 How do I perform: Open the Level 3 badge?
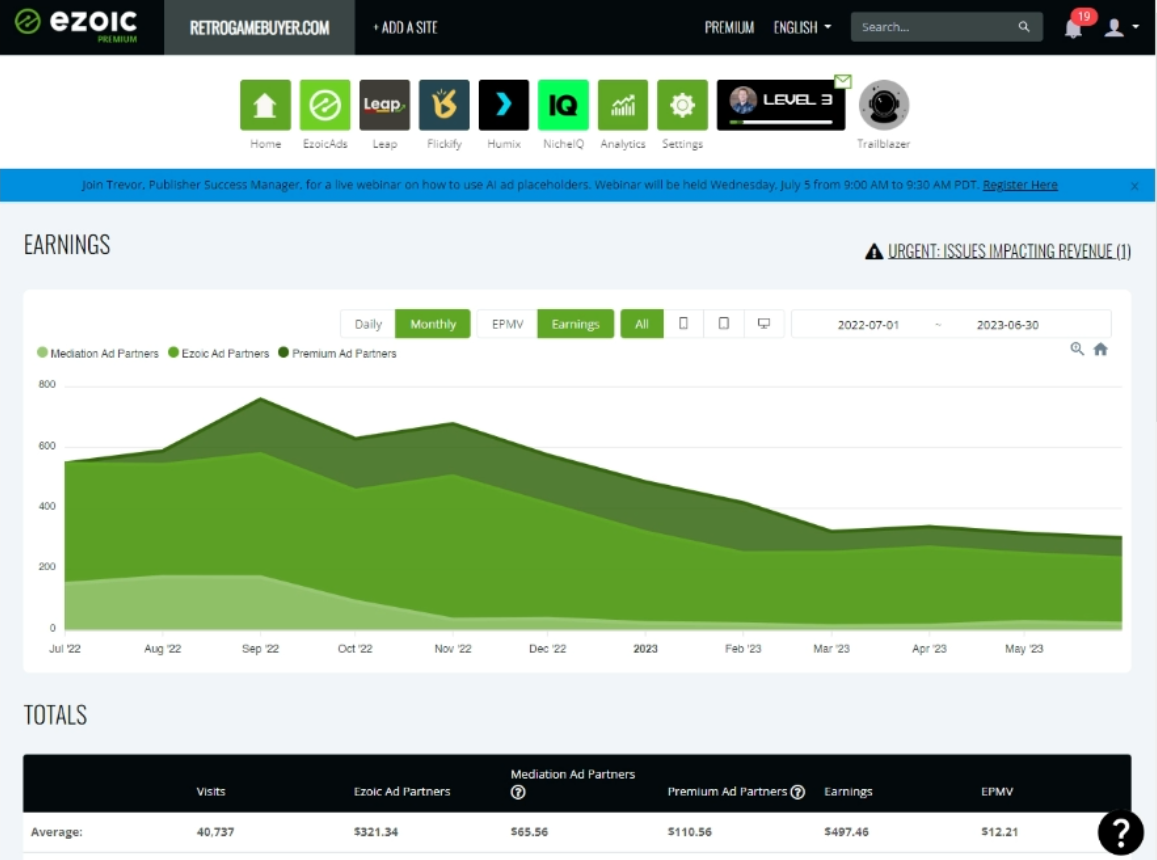tap(781, 105)
